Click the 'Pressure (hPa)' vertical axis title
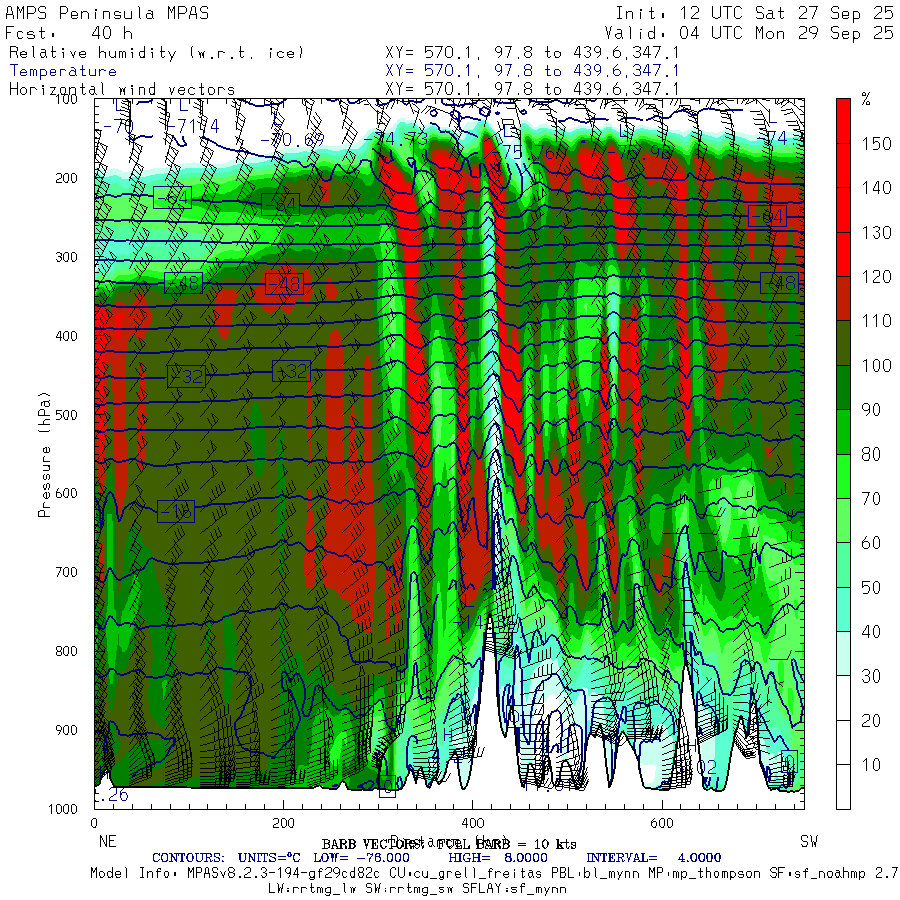Image resolution: width=900 pixels, height=900 pixels. click(44, 454)
